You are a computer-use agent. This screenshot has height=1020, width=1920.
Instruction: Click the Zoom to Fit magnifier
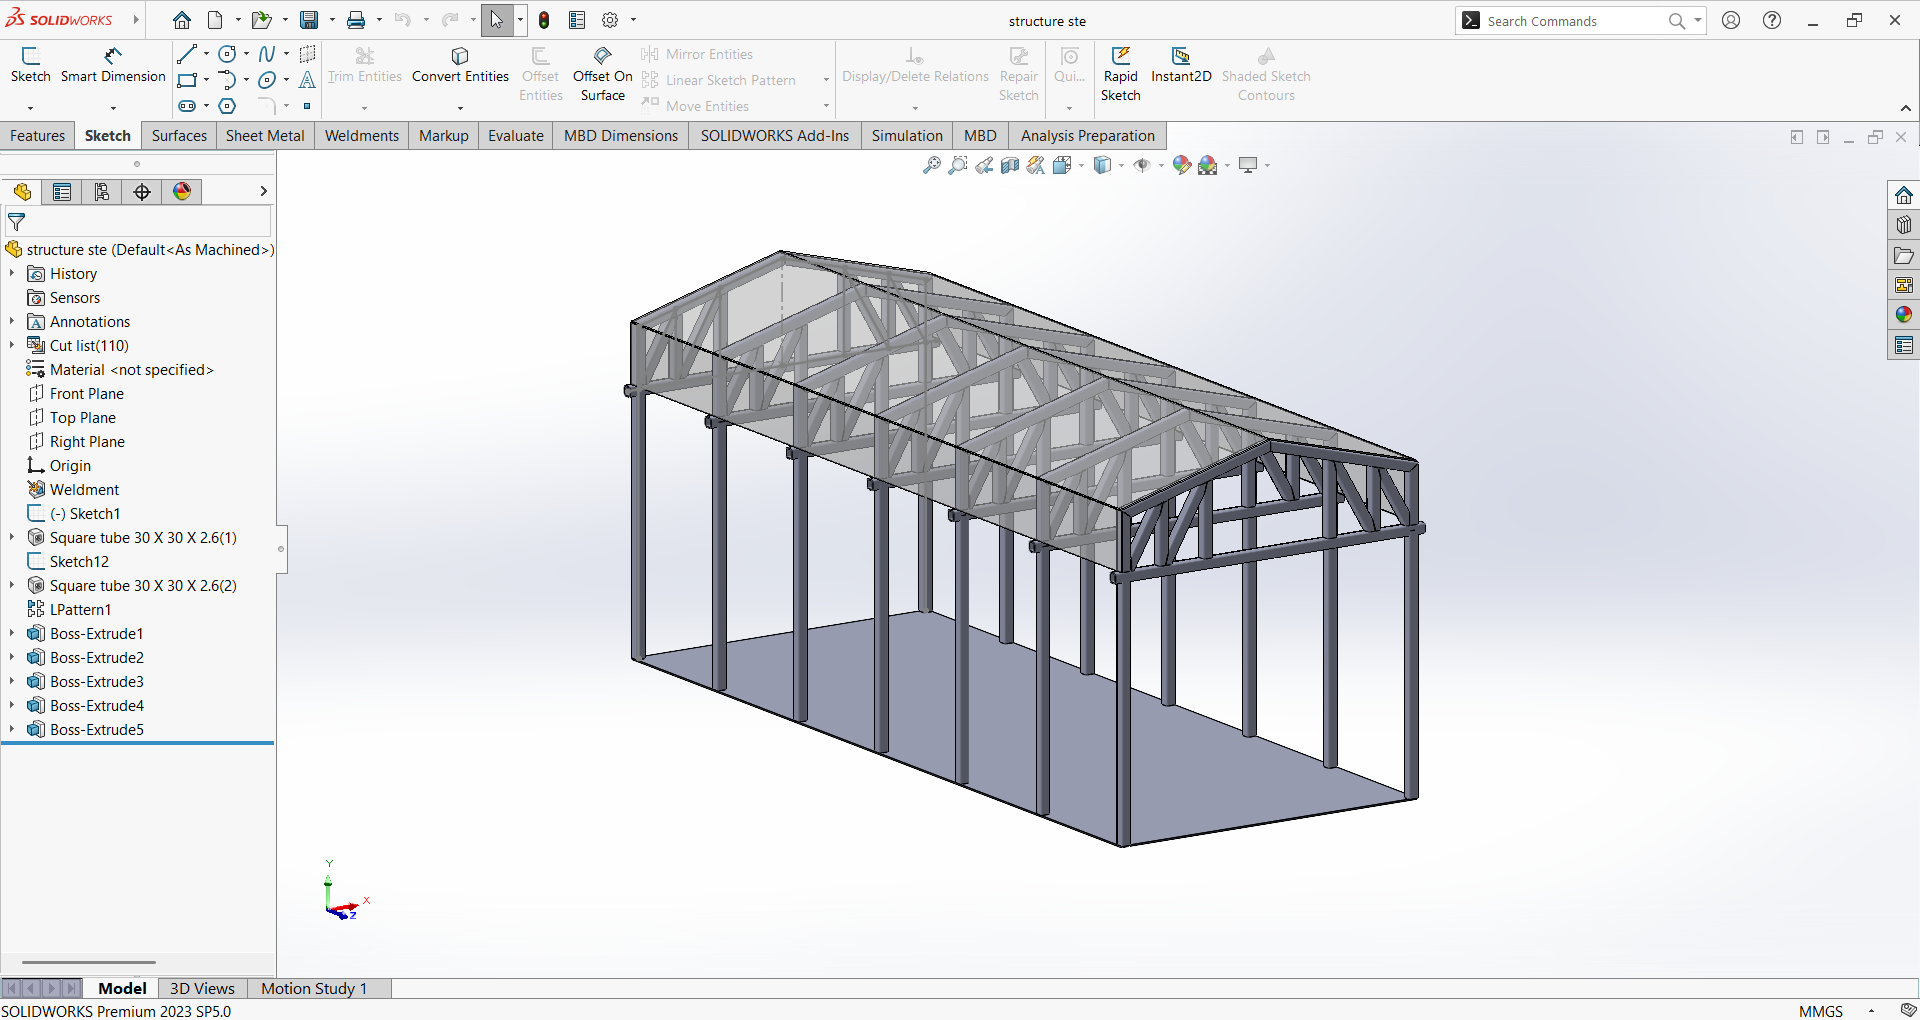click(931, 166)
